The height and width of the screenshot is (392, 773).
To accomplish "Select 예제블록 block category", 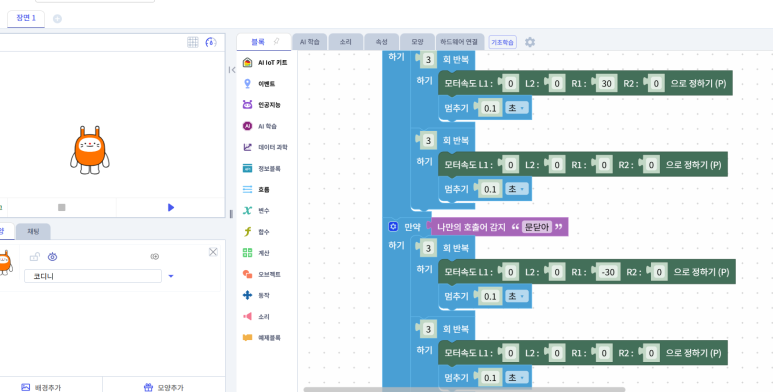I will 262,338.
